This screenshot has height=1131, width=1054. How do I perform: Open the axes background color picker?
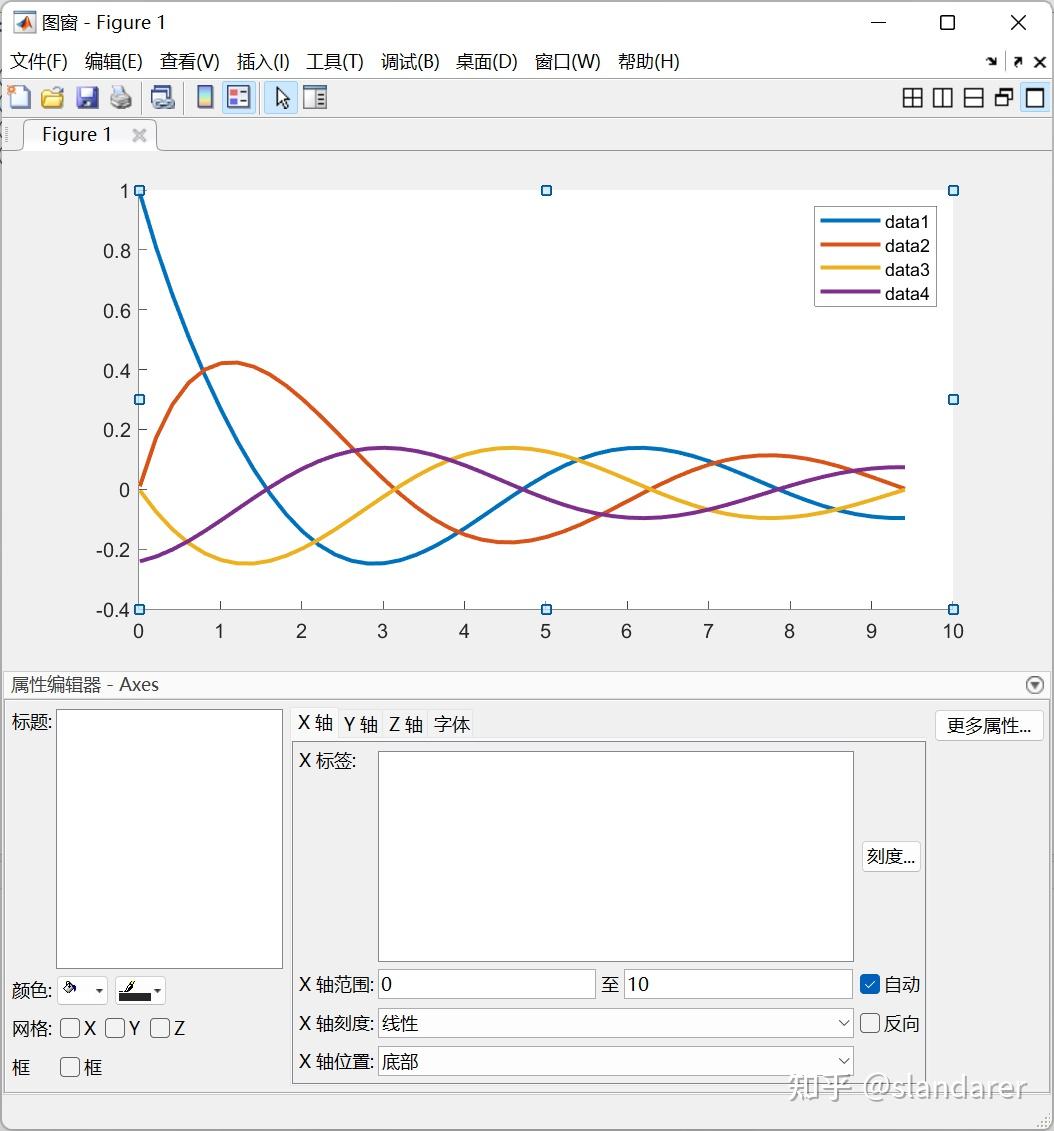(82, 990)
